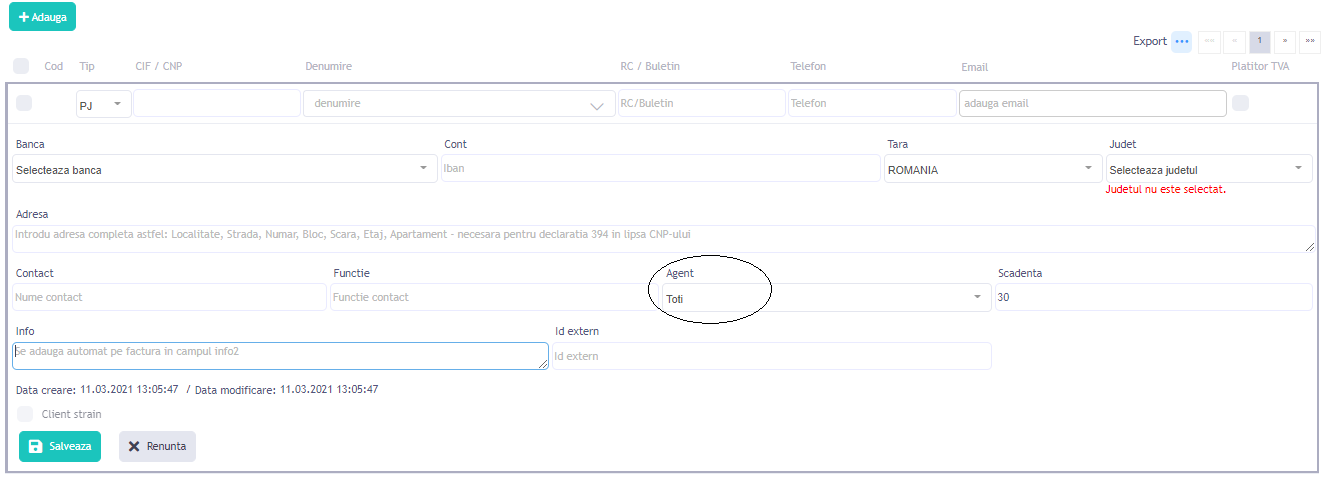Go to the first page arrow

point(1209,41)
